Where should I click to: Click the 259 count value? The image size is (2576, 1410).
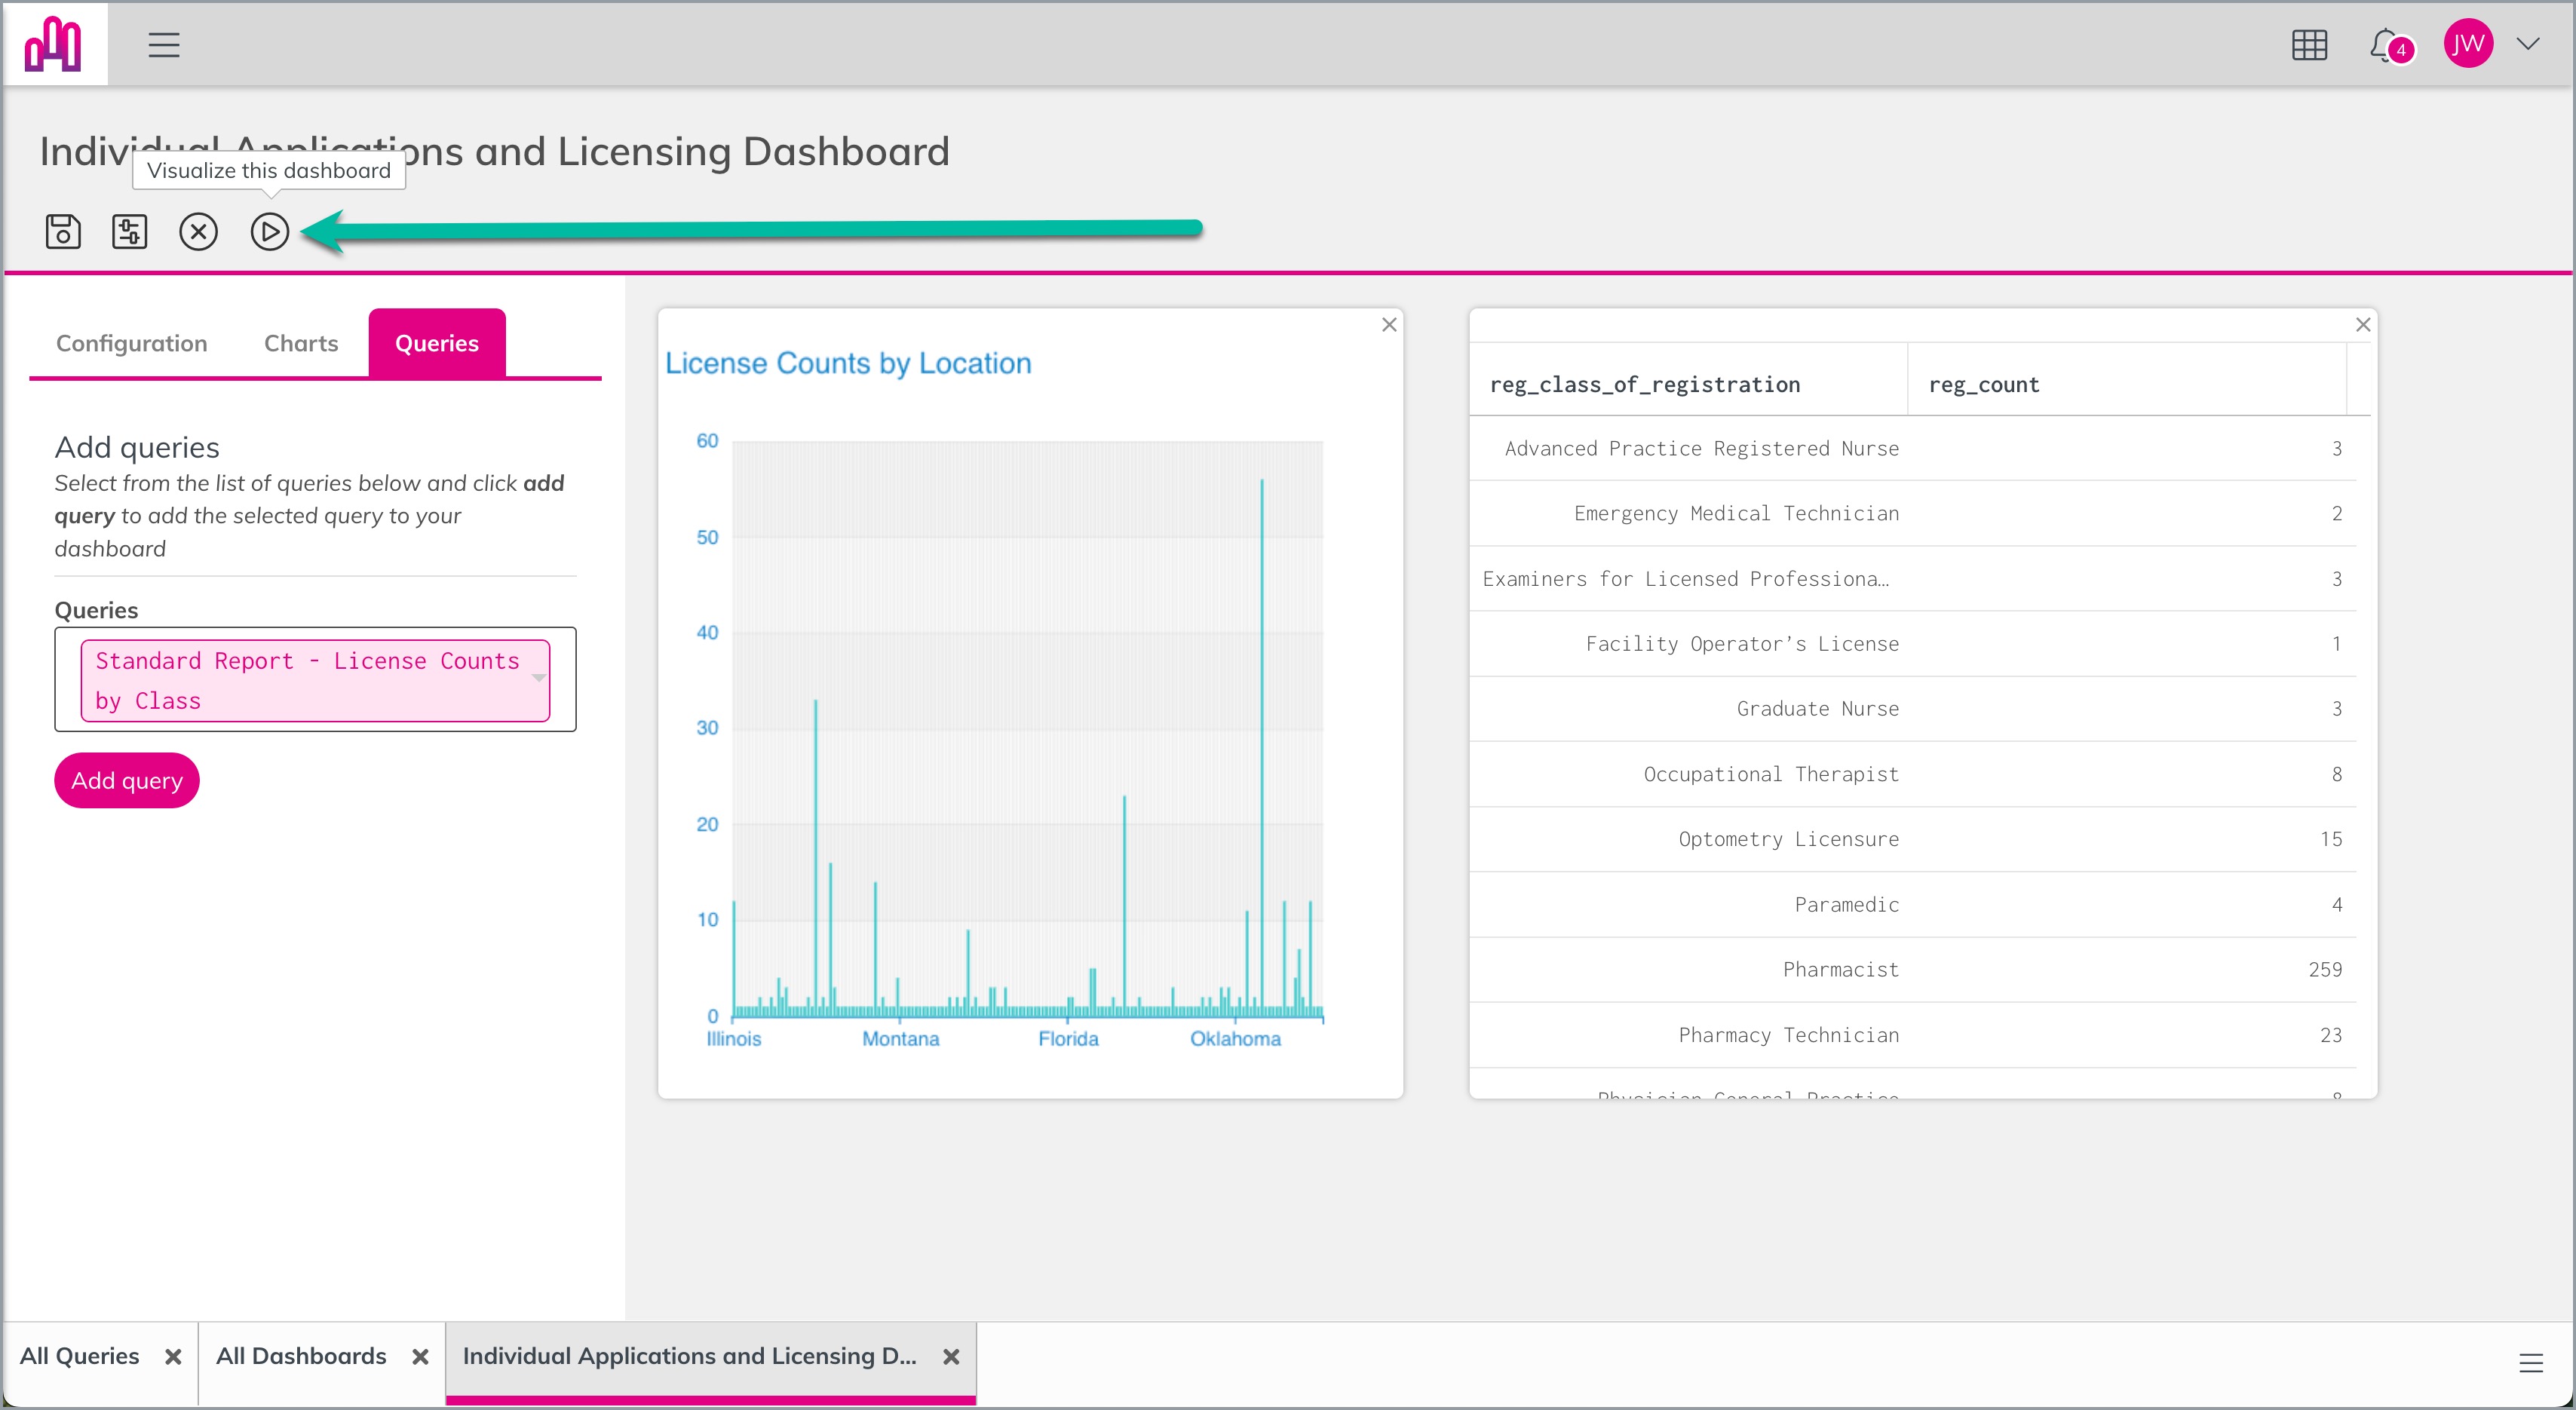[x=2325, y=969]
